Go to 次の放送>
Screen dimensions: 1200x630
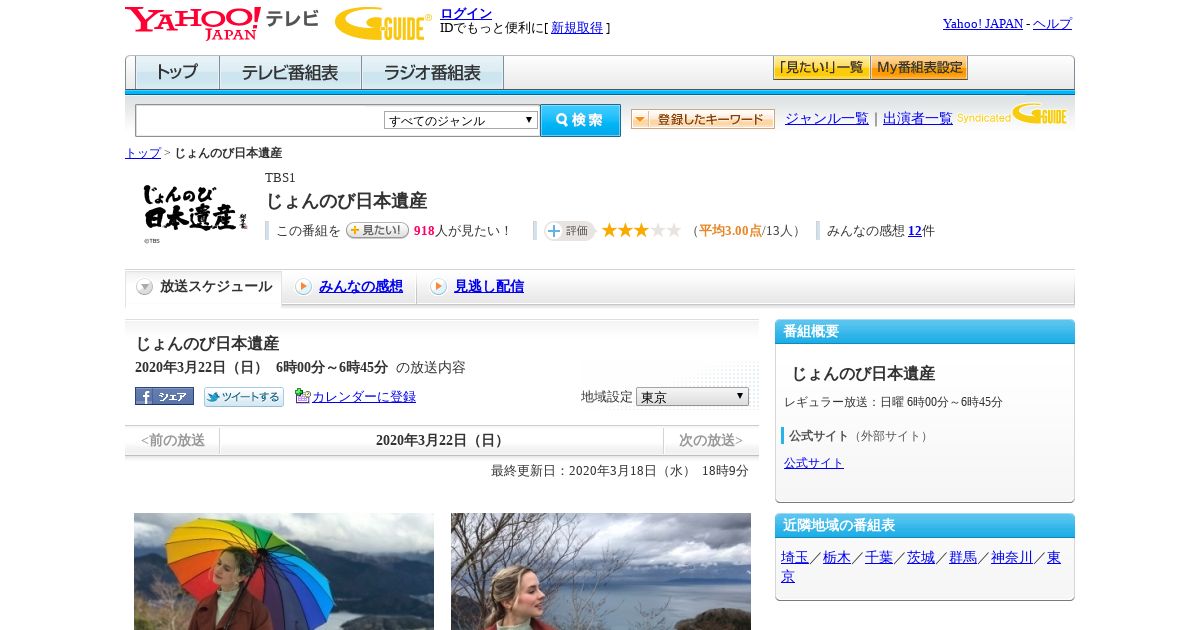(x=711, y=440)
